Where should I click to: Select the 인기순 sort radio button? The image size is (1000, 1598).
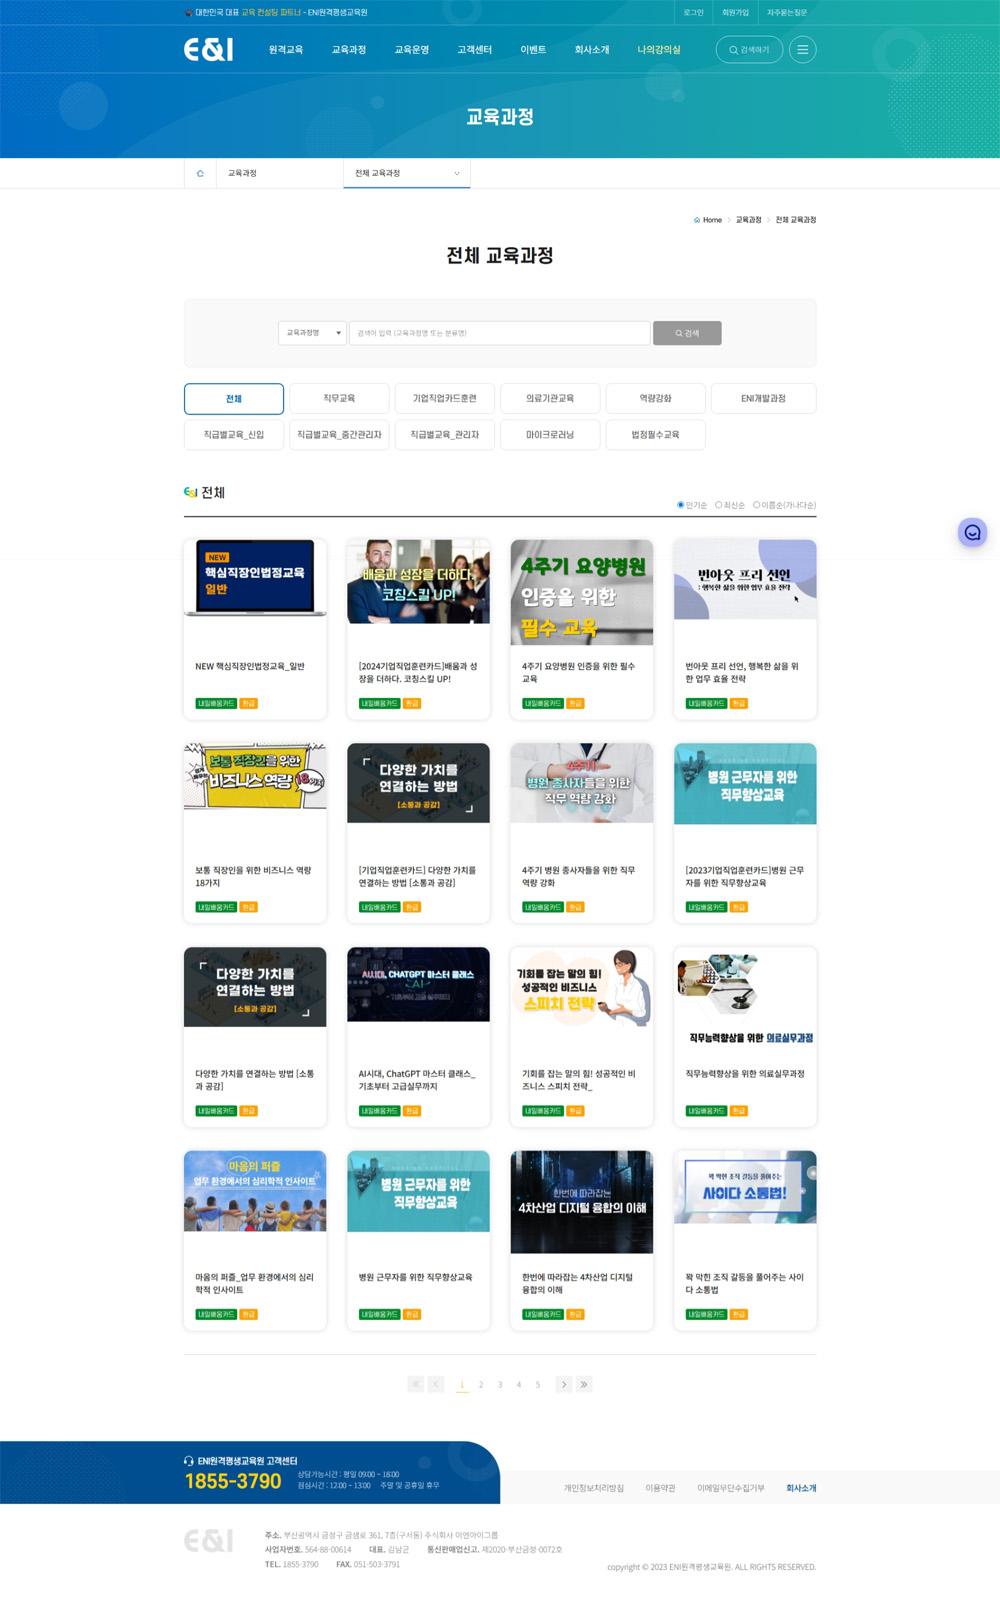tap(681, 505)
